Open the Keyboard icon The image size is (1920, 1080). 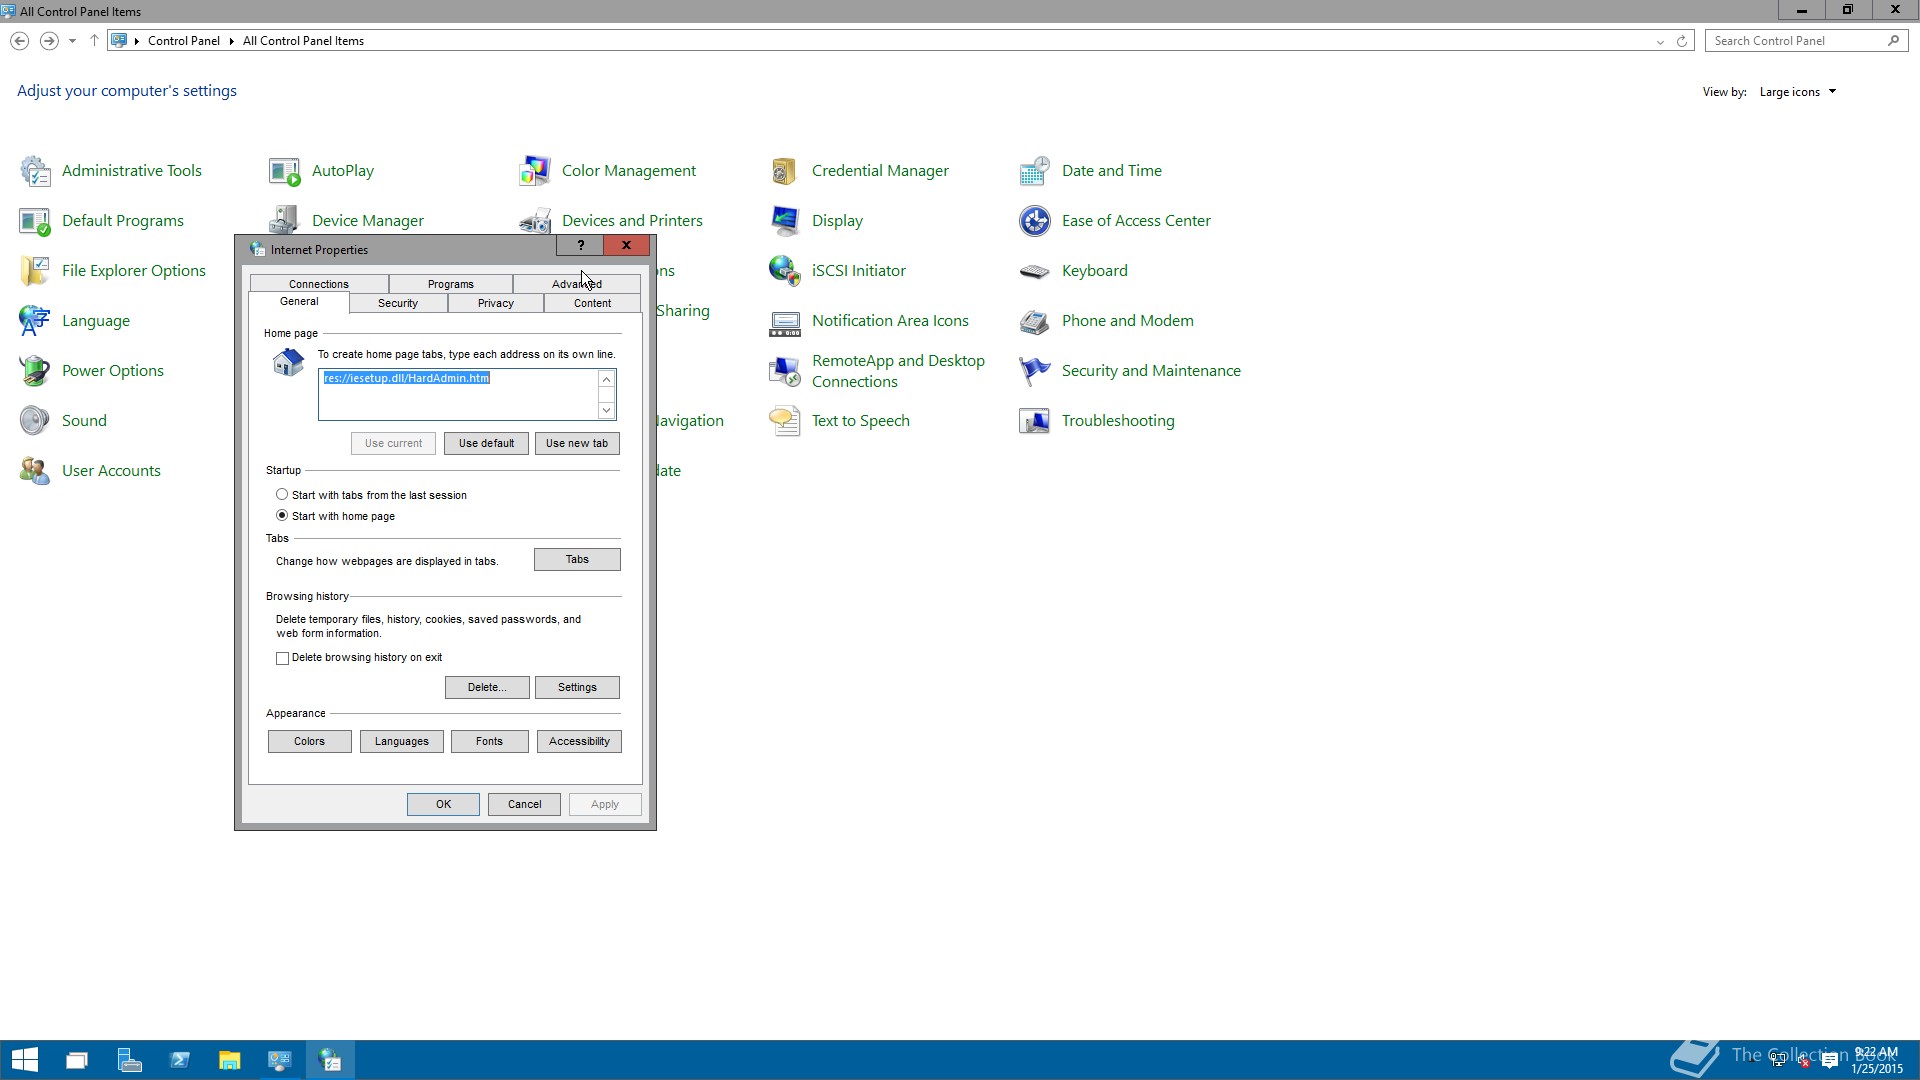1035,271
